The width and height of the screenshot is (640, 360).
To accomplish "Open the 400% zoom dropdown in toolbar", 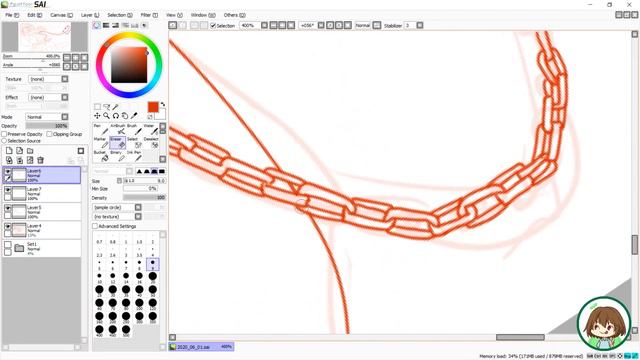I will (264, 25).
